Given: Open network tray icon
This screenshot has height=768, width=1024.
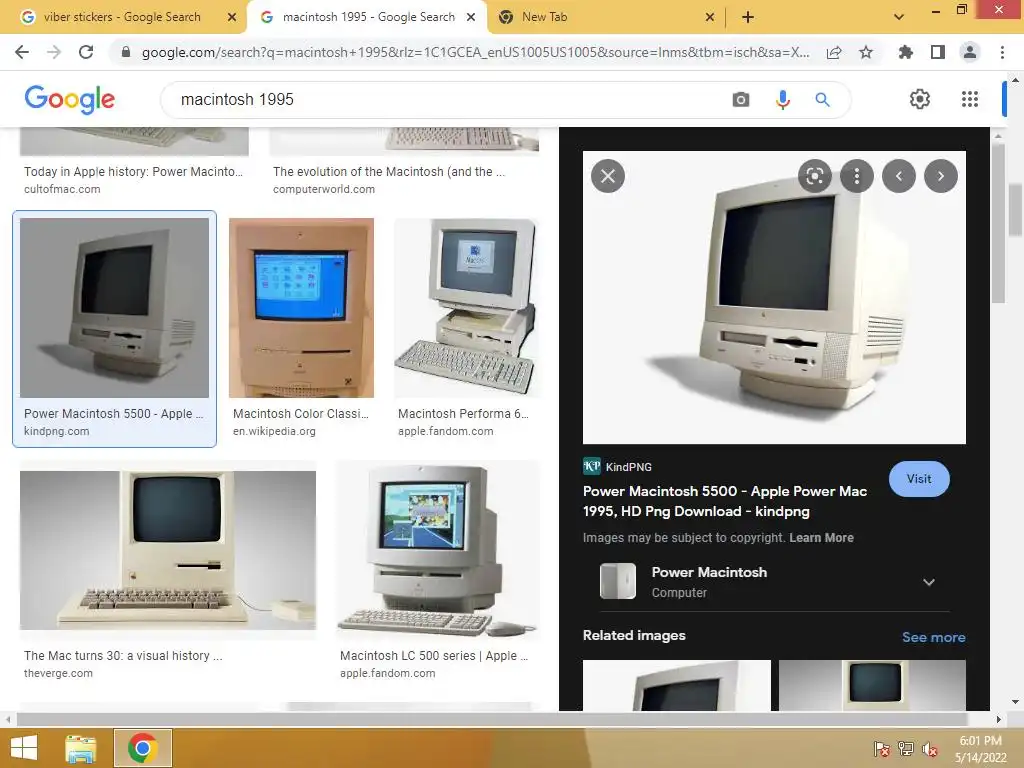Looking at the screenshot, I should point(906,748).
